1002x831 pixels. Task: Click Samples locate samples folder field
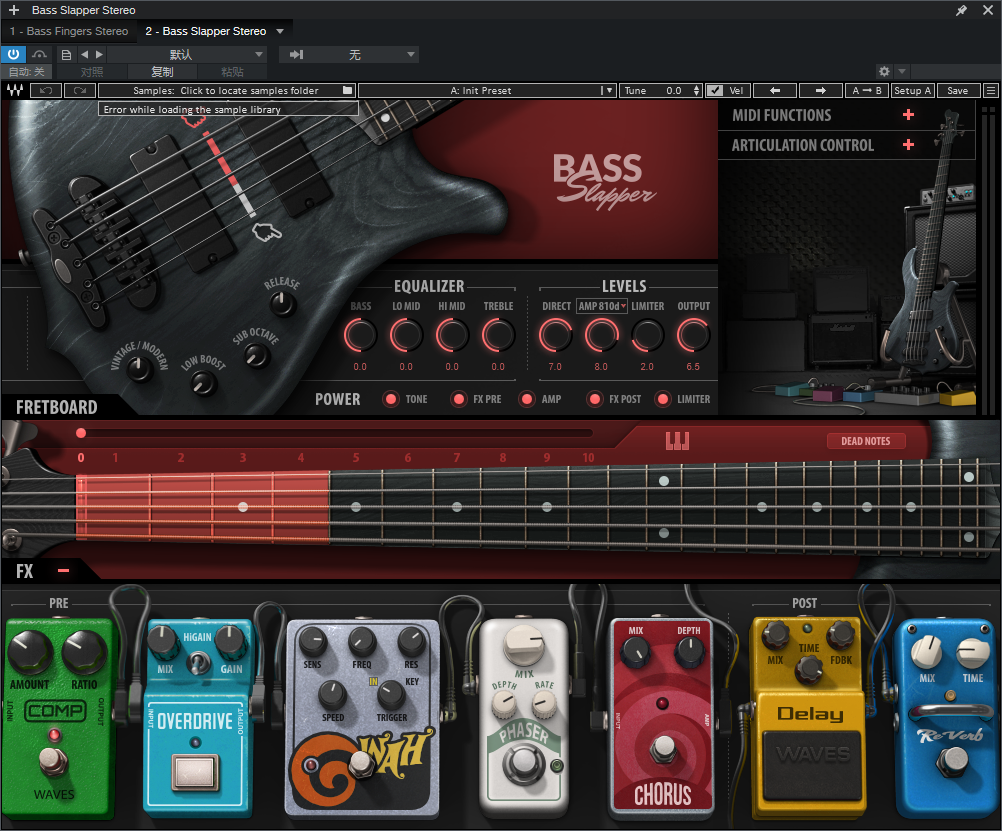point(226,90)
